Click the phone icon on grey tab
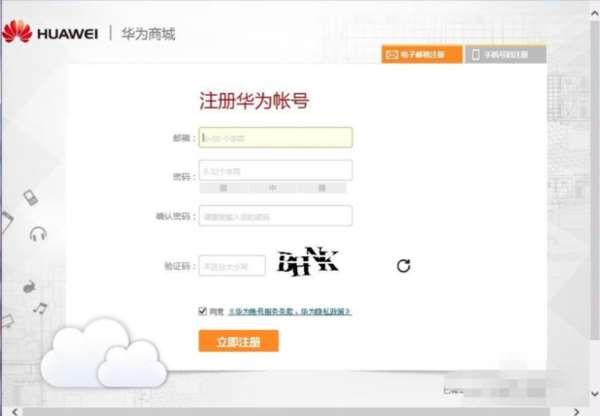The width and height of the screenshot is (600, 416). (x=476, y=54)
